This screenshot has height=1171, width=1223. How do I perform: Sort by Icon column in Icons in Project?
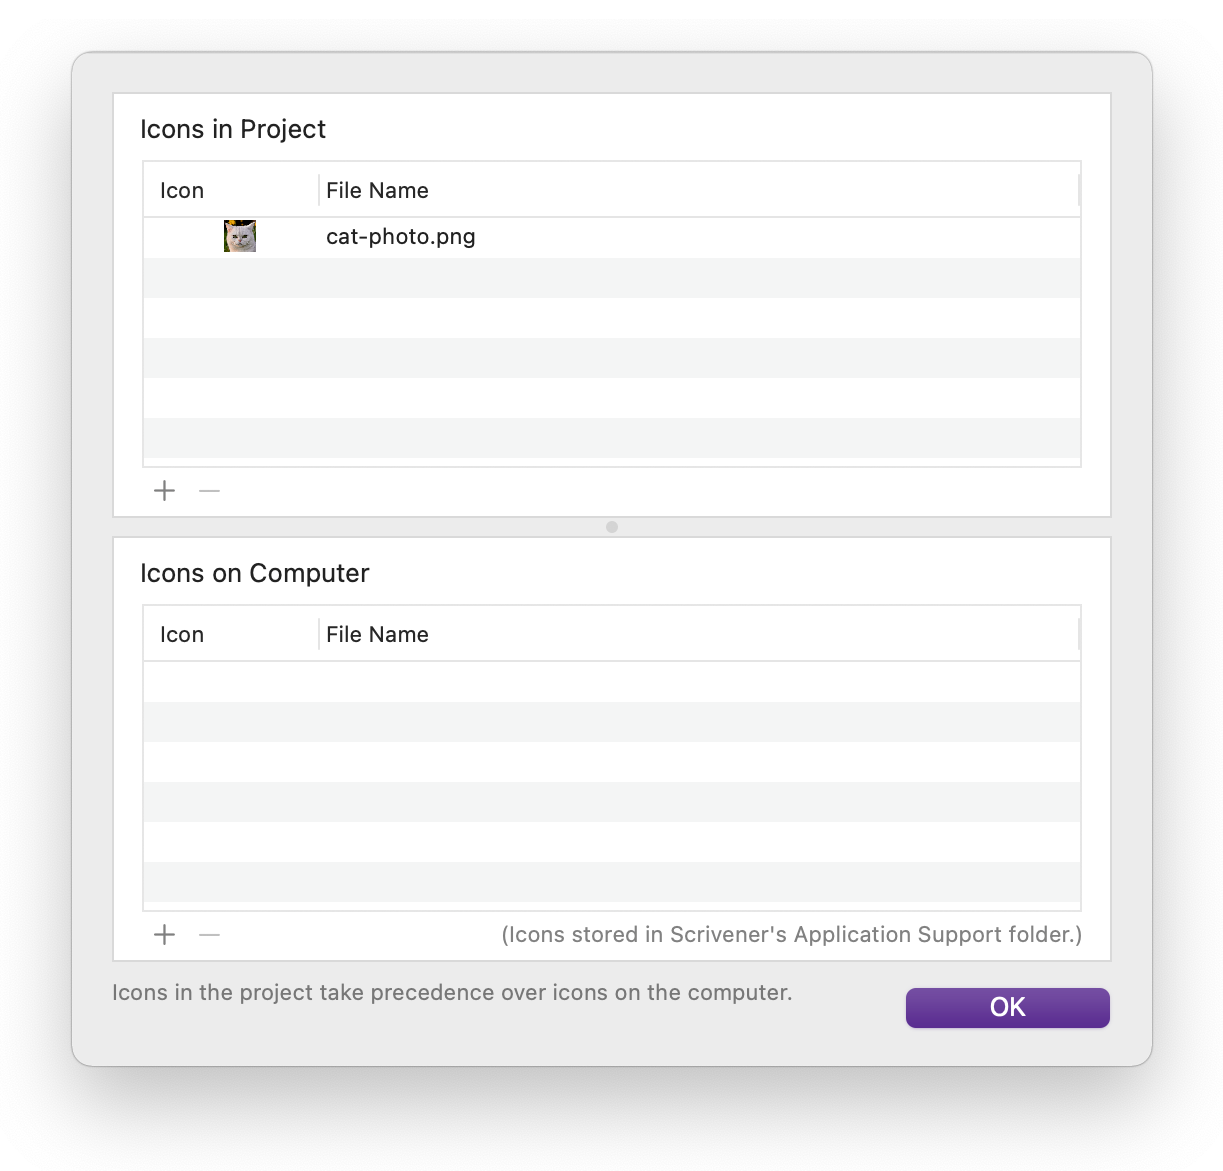point(182,190)
